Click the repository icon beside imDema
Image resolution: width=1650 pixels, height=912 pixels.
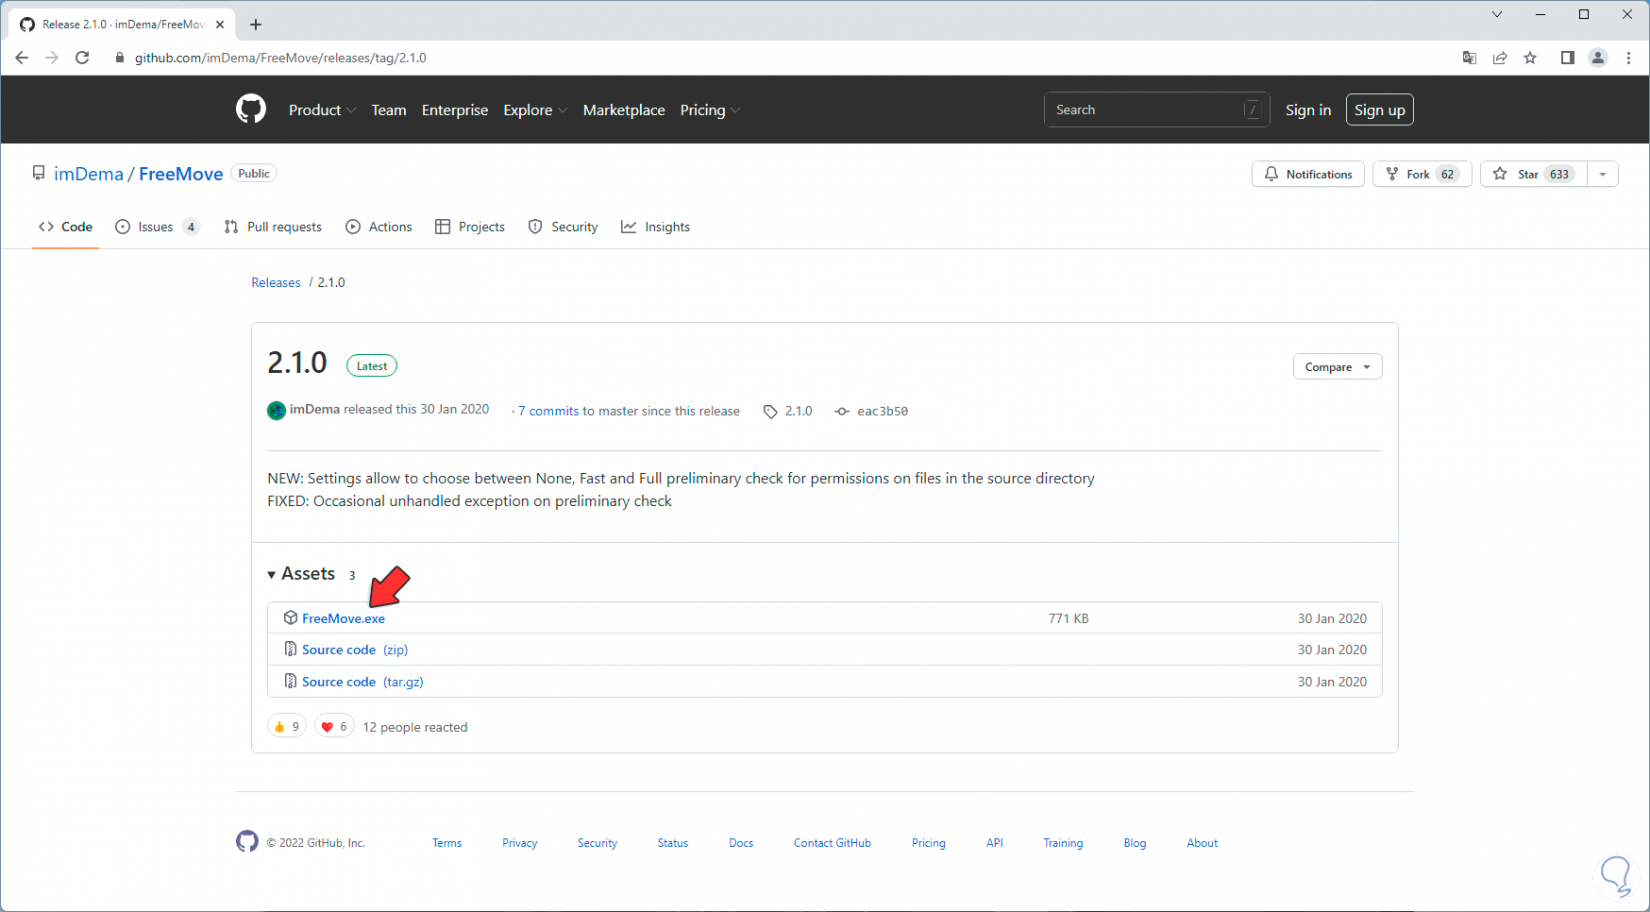pos(39,173)
